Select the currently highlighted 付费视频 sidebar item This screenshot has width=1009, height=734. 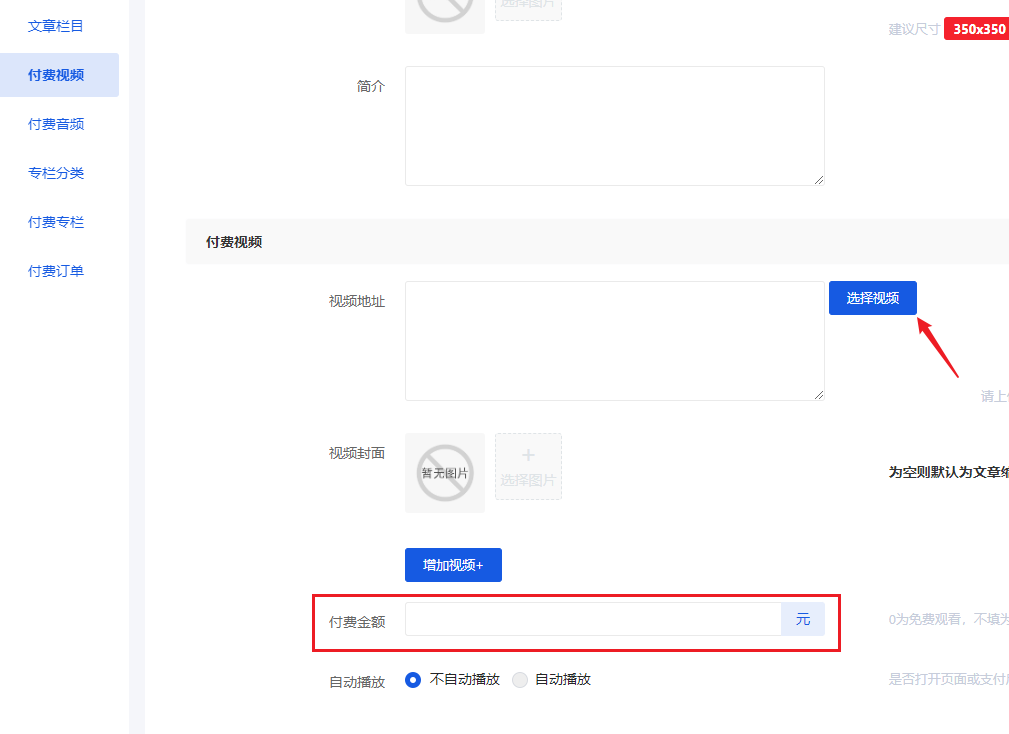[55, 74]
